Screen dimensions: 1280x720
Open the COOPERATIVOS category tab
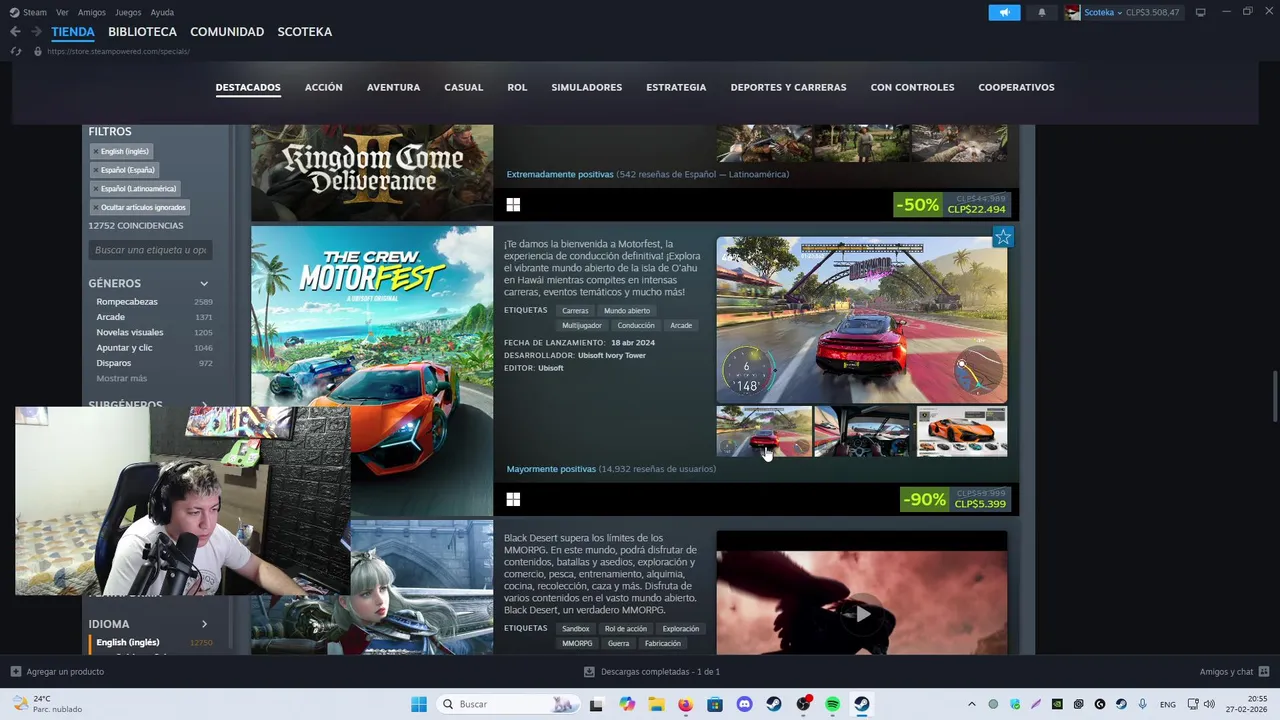(1016, 87)
